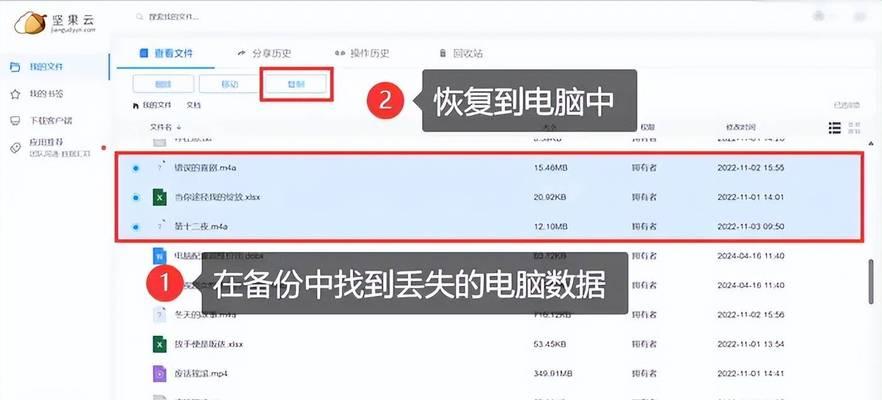Screen dimensions: 882x400
Task: Click 我的文件 breadcrumb link
Action: [x=156, y=105]
